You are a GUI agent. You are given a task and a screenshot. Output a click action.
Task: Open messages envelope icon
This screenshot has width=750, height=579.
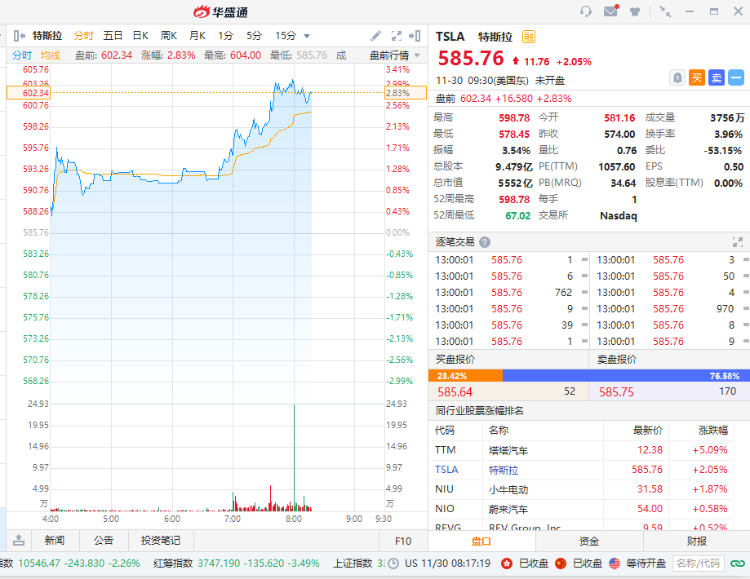click(611, 11)
